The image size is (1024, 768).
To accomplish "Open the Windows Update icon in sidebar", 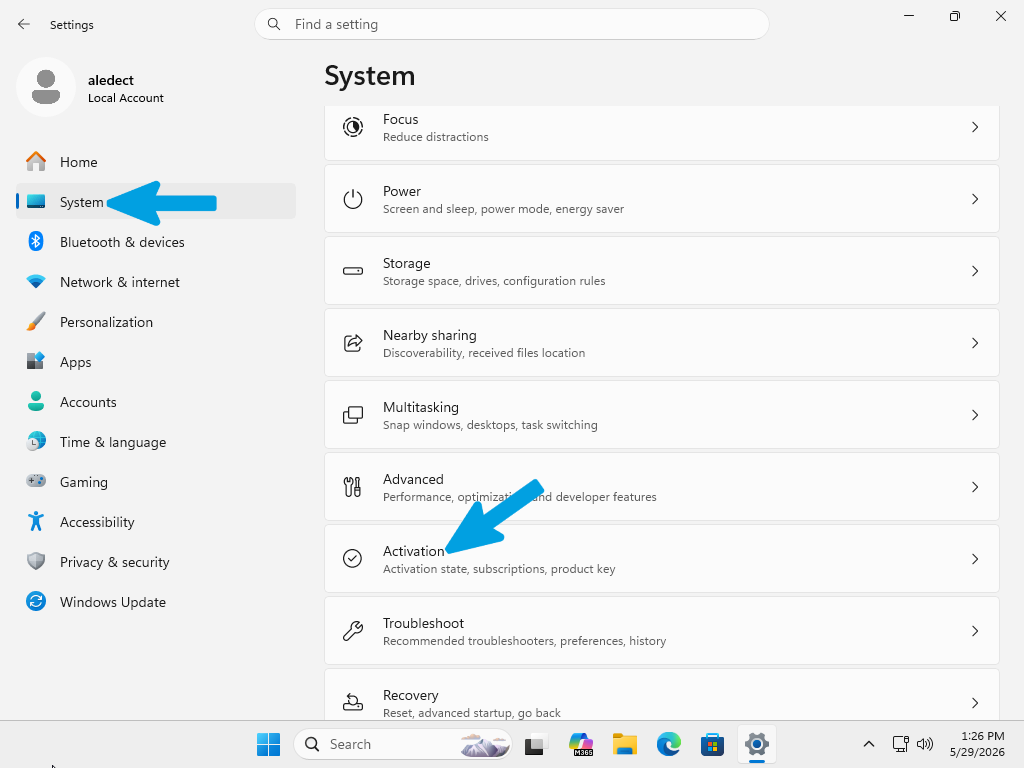I will pyautogui.click(x=36, y=601).
